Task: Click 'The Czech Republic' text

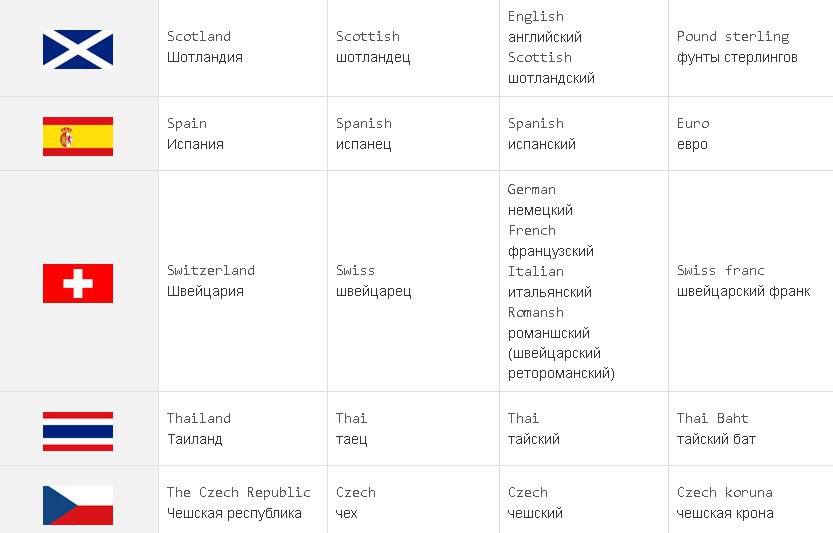Action: (239, 493)
